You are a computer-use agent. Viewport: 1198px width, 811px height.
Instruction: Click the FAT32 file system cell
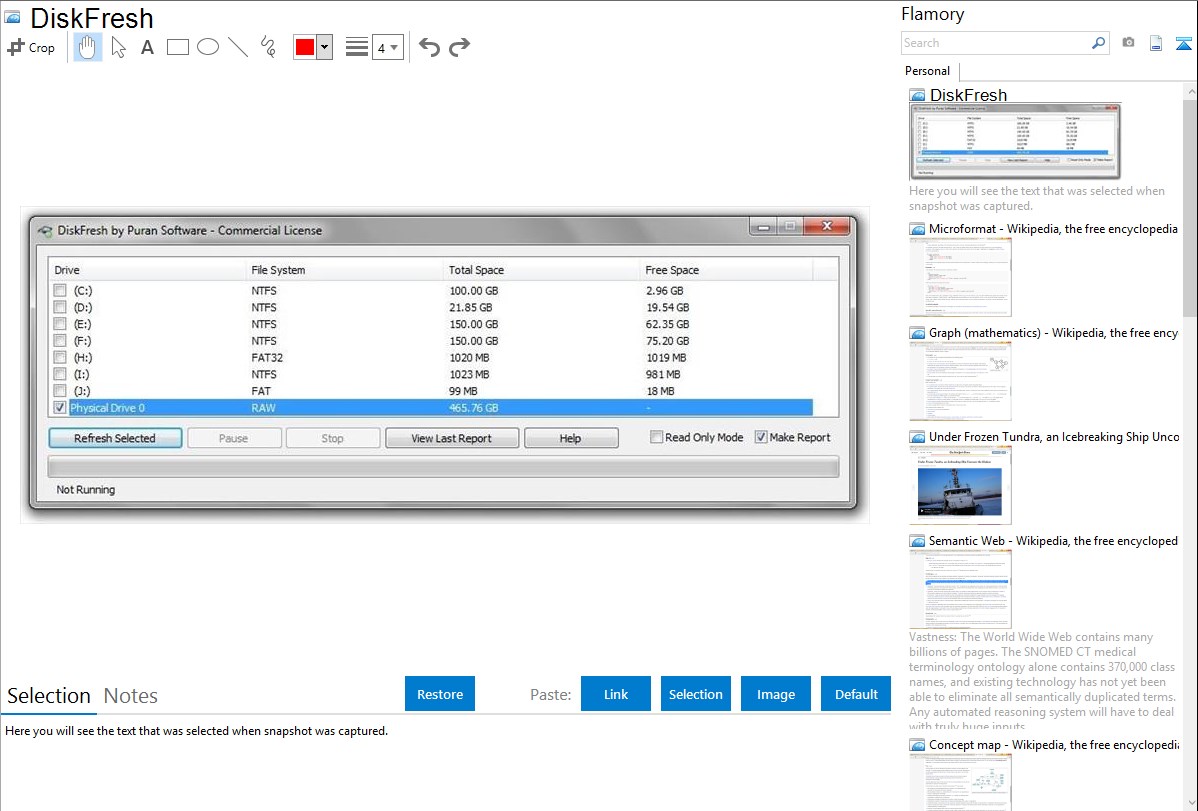pyautogui.click(x=267, y=358)
